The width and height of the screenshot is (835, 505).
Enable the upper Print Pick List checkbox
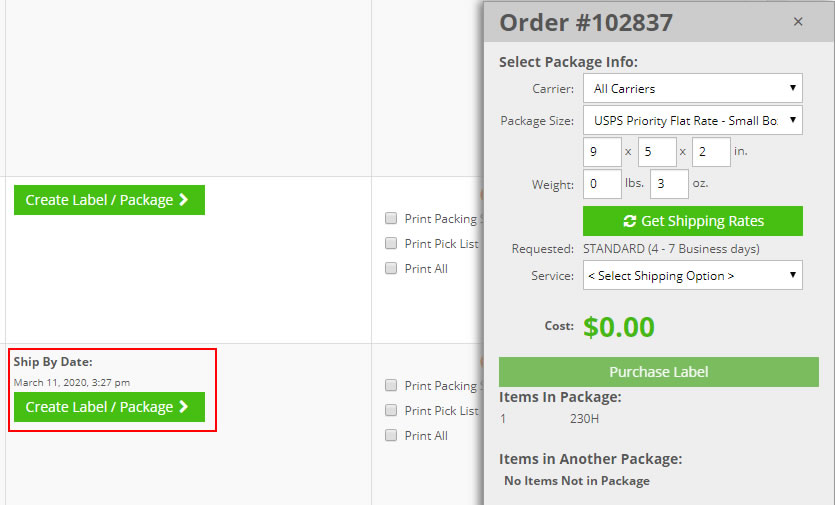coord(392,243)
